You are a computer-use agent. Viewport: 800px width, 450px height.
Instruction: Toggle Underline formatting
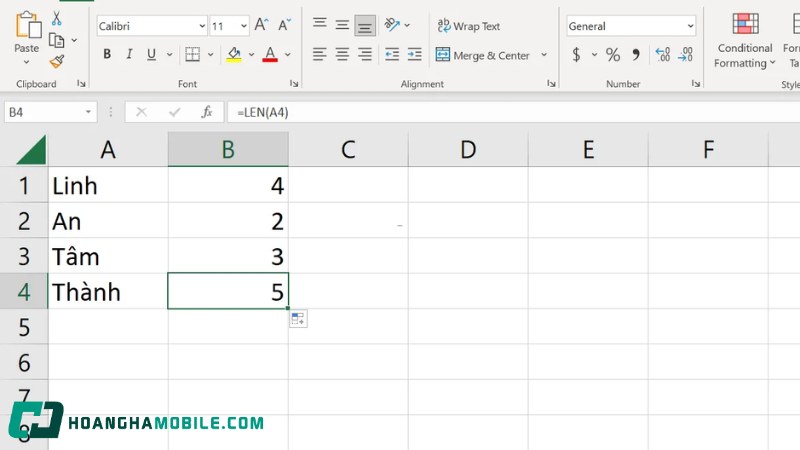(x=152, y=54)
